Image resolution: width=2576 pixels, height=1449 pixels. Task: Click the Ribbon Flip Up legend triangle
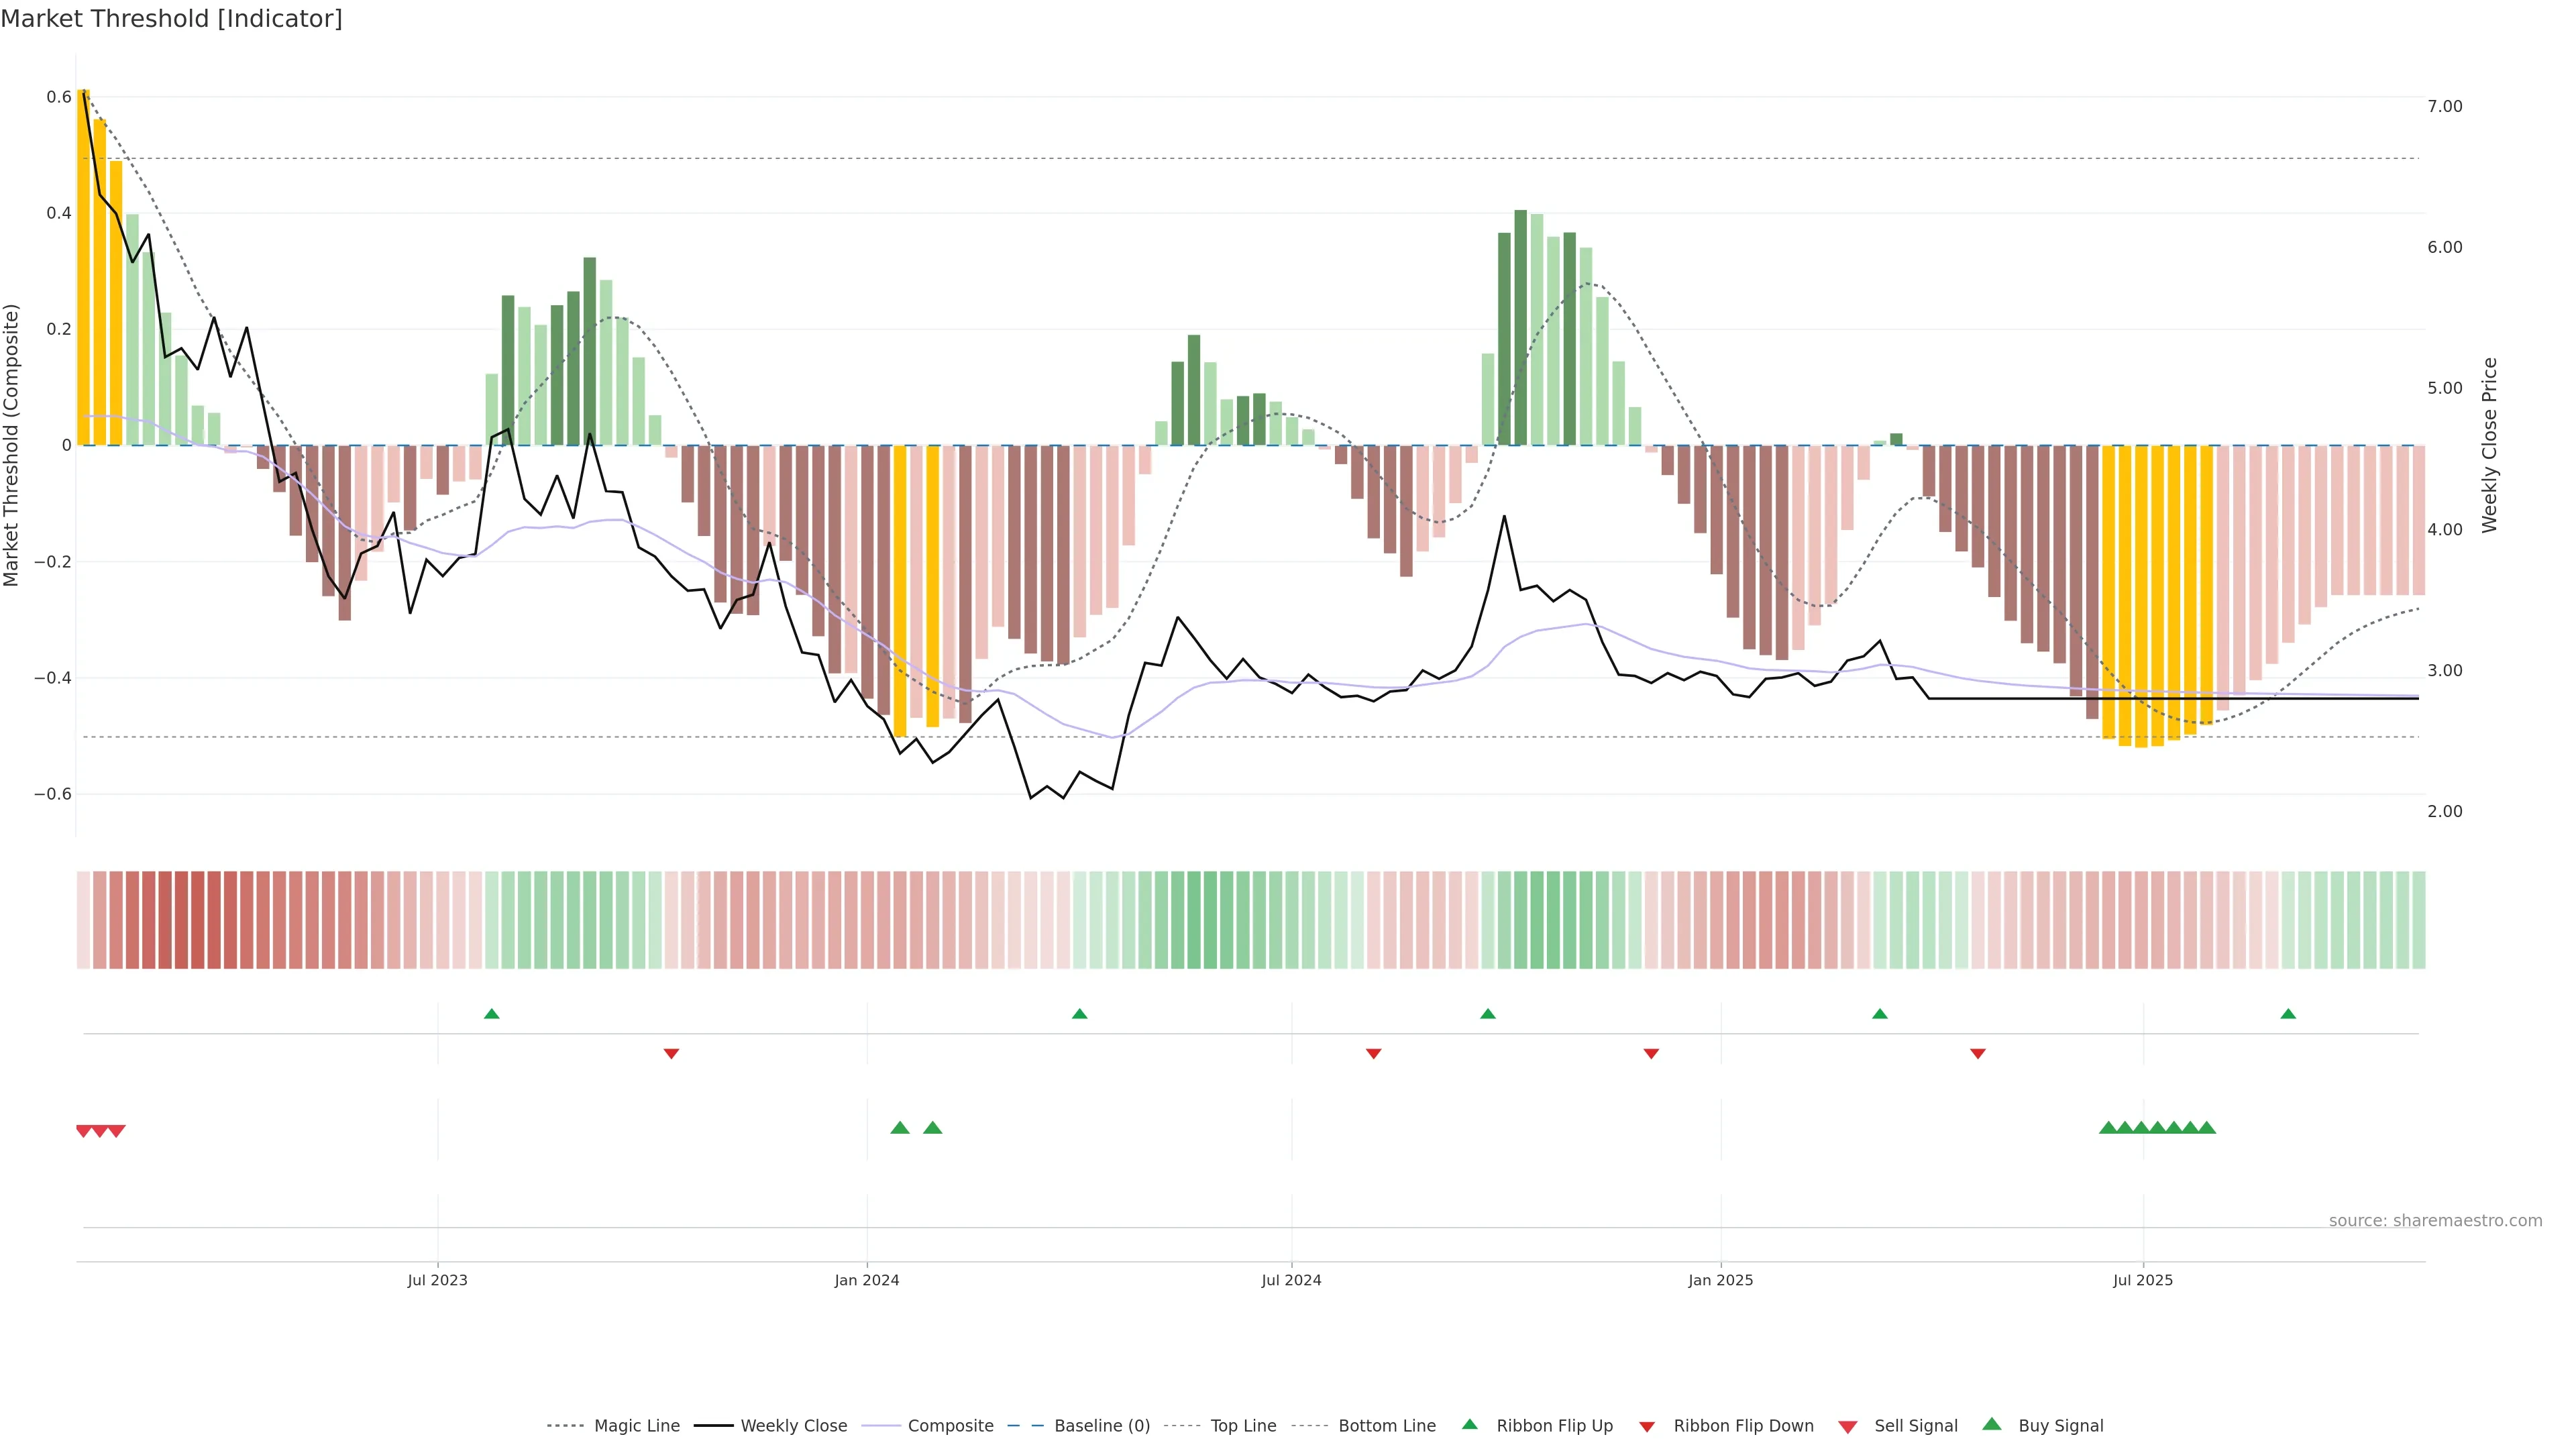coord(1469,1424)
